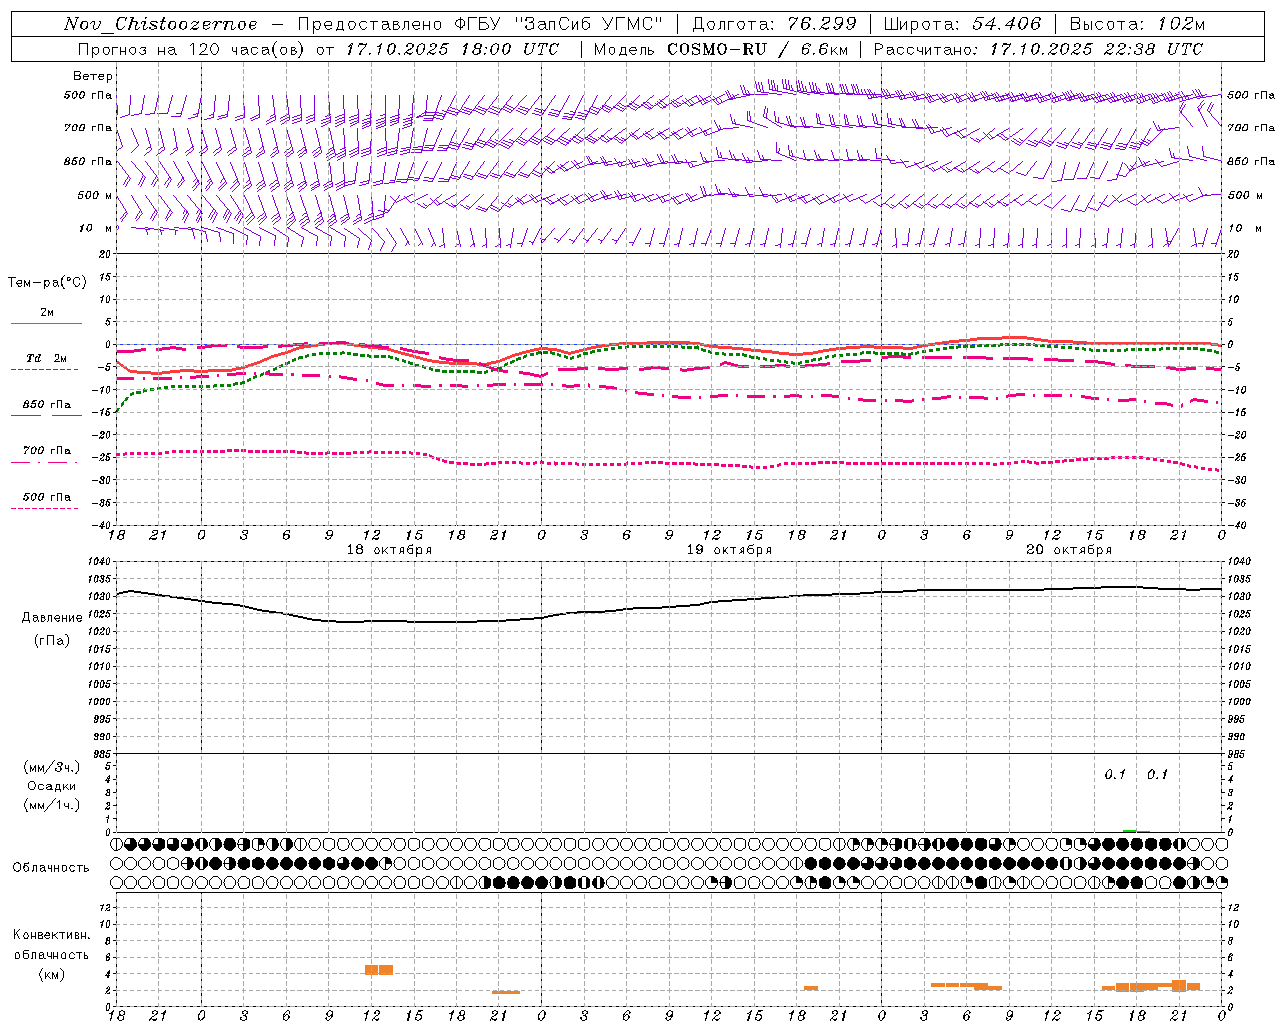Click the (мм/1ч.) precipitation unit label
The image size is (1280, 1024).
pyautogui.click(x=52, y=805)
